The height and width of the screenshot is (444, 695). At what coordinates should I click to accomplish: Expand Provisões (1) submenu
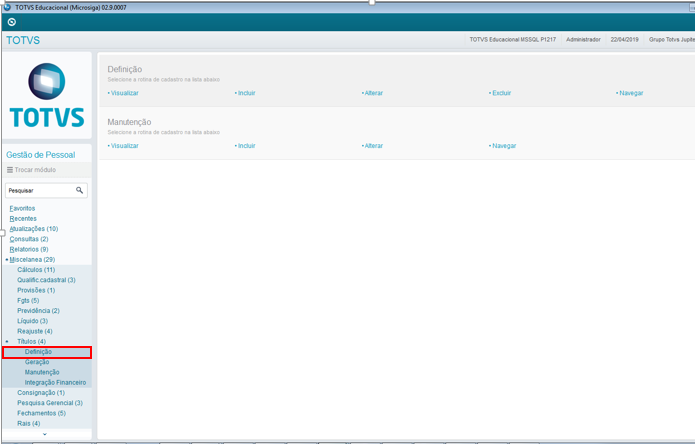tap(36, 290)
